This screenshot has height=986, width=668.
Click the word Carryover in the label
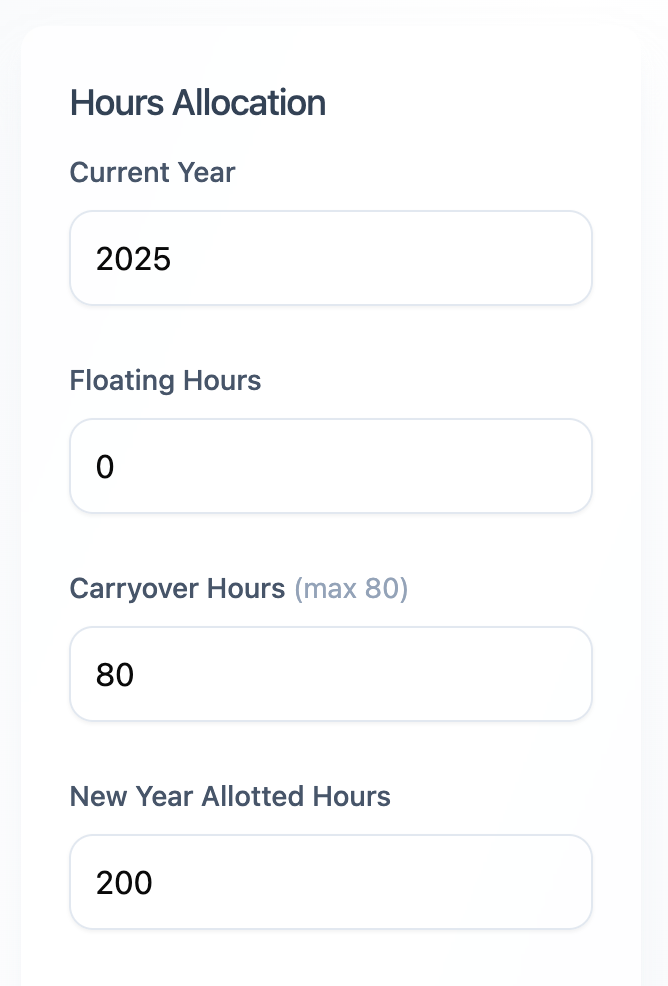click(135, 588)
